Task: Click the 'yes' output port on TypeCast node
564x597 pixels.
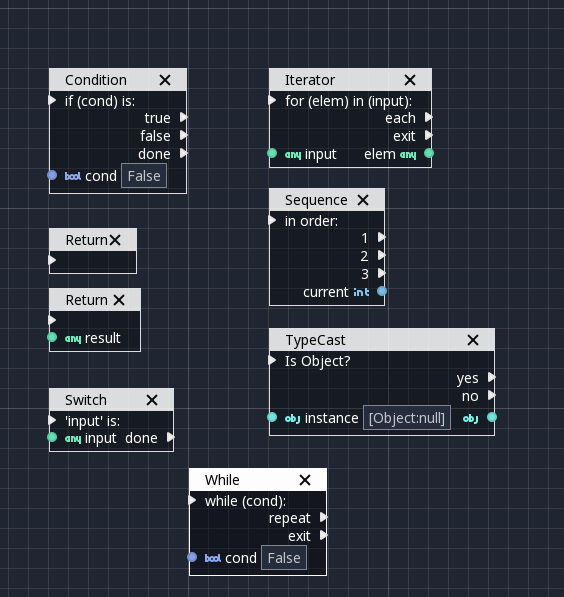Action: pyautogui.click(x=492, y=377)
